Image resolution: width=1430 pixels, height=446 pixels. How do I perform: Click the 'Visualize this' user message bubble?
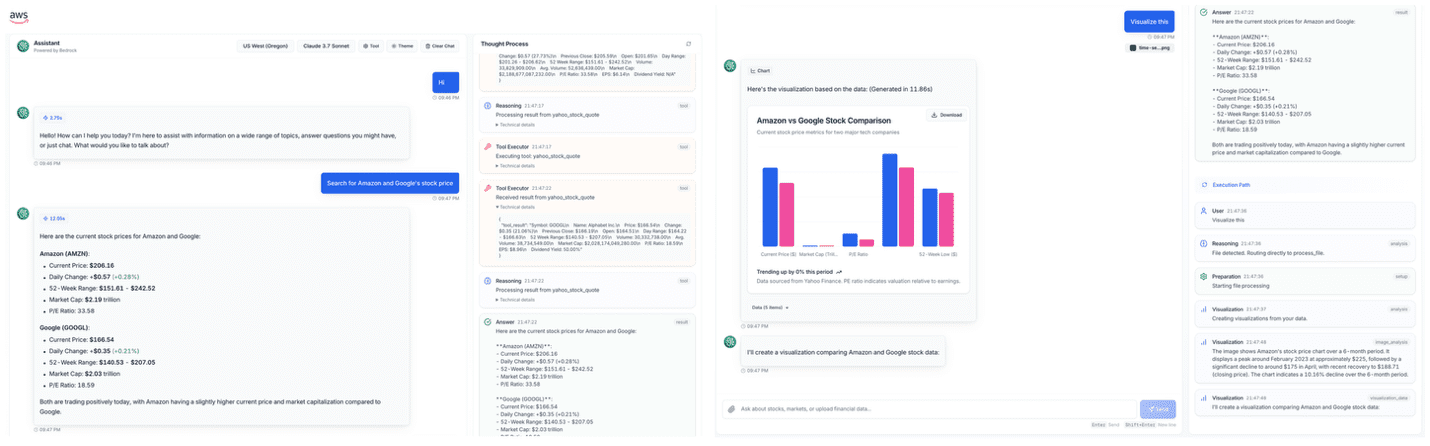(1149, 21)
